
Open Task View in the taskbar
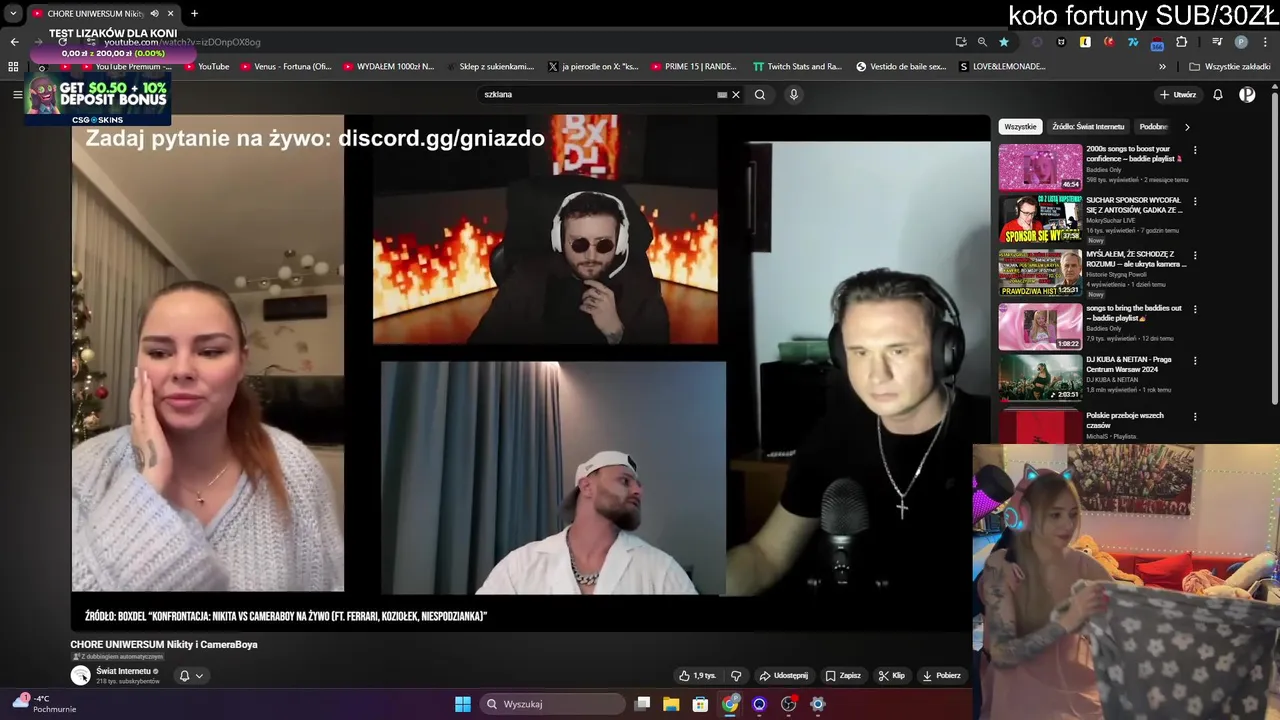(x=643, y=704)
